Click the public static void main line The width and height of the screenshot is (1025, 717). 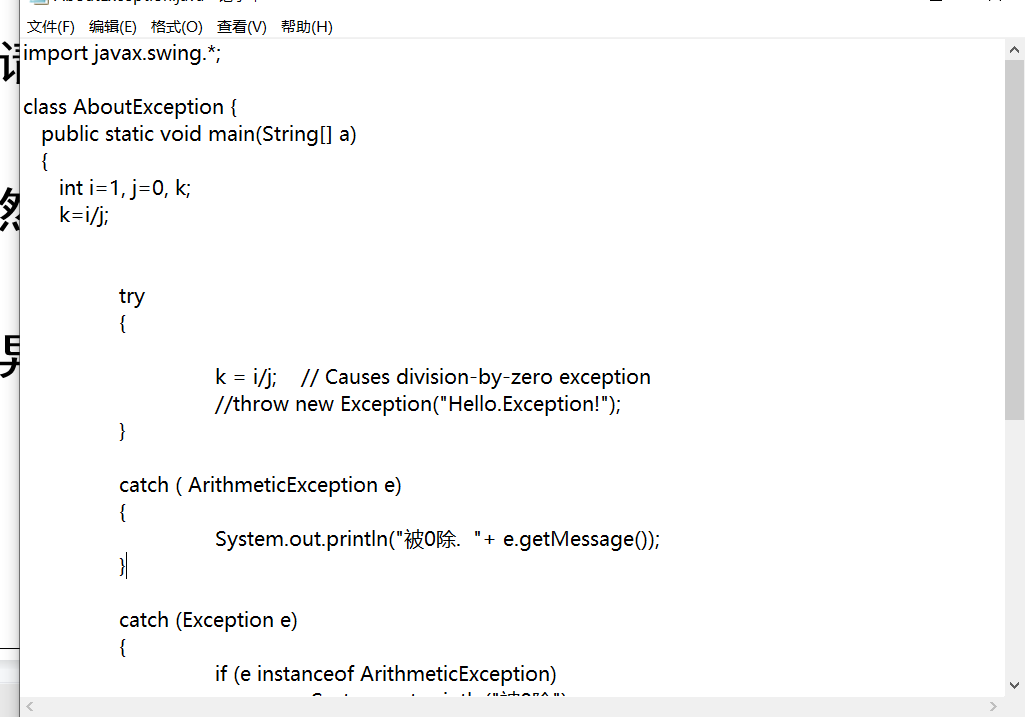coord(198,134)
